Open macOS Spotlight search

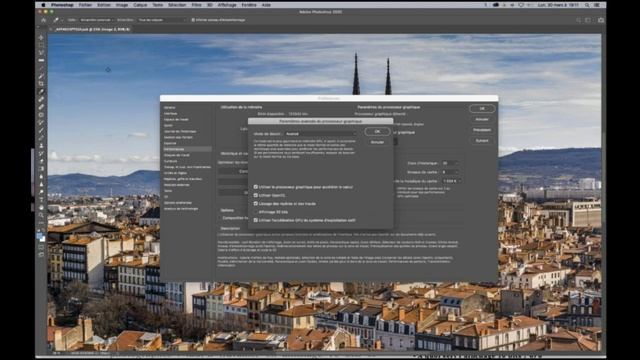(x=587, y=5)
